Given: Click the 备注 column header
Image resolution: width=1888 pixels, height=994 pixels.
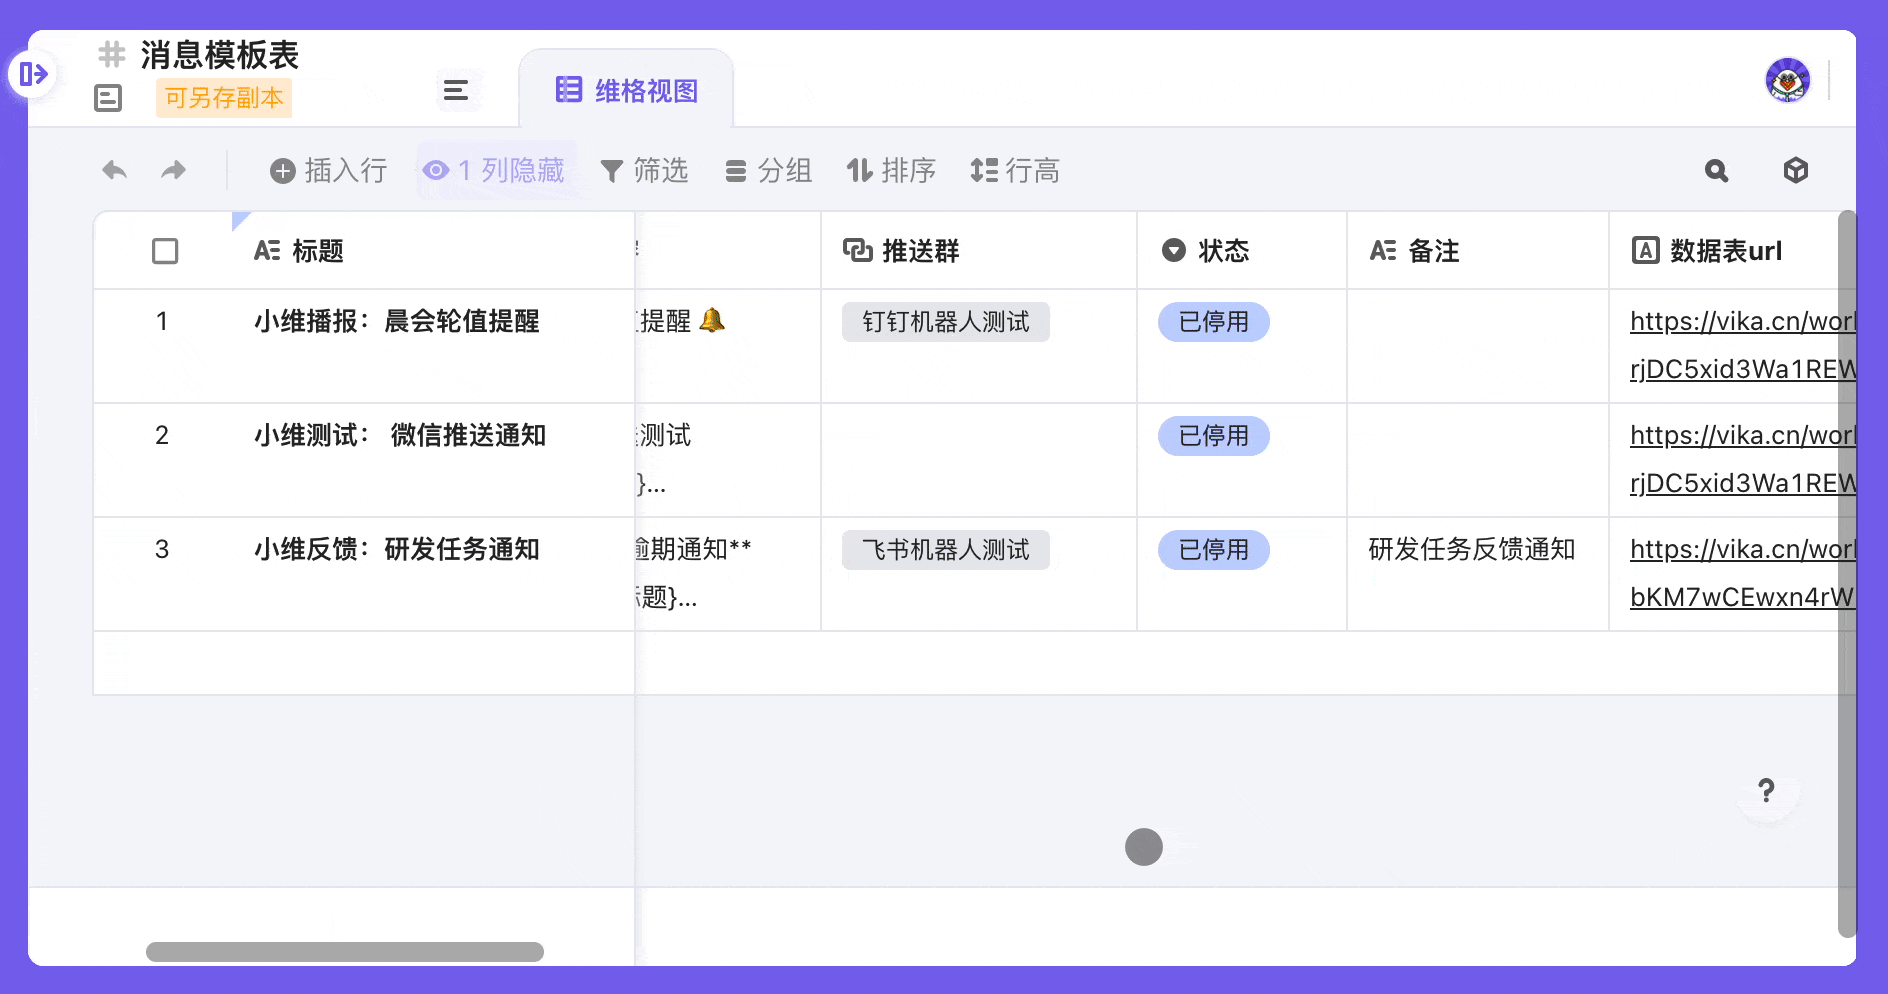Looking at the screenshot, I should (1478, 251).
